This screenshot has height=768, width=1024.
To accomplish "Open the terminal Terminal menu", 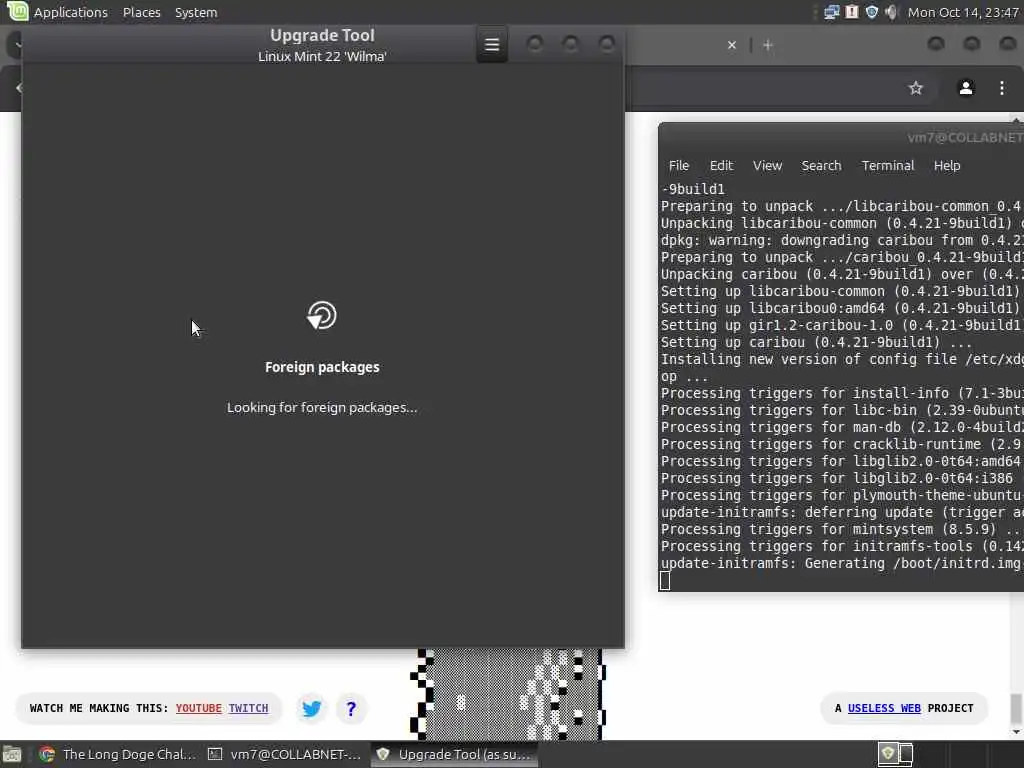I will [x=888, y=165].
